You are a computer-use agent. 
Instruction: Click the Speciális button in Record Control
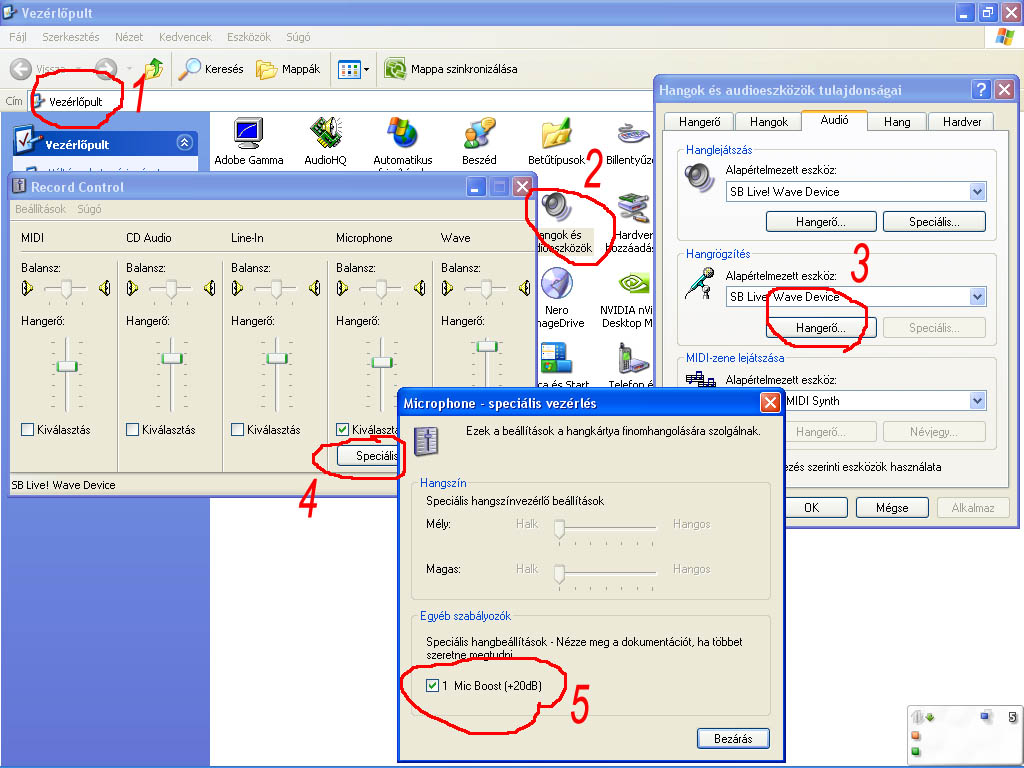point(370,455)
